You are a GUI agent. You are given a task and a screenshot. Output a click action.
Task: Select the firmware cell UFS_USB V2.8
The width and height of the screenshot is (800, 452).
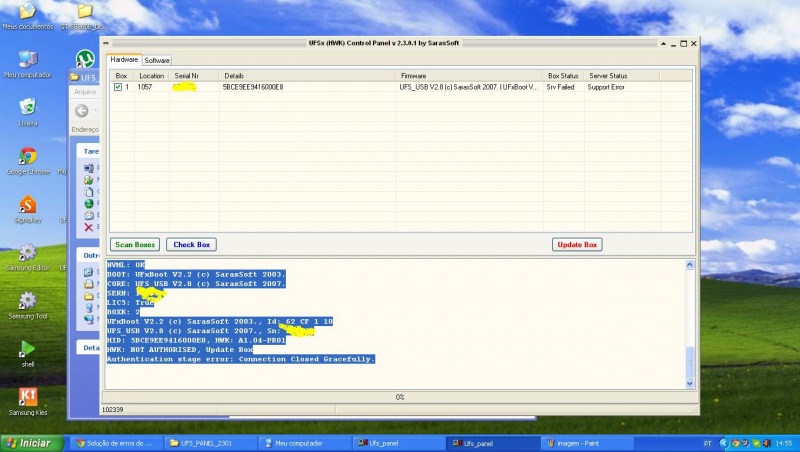pos(468,87)
